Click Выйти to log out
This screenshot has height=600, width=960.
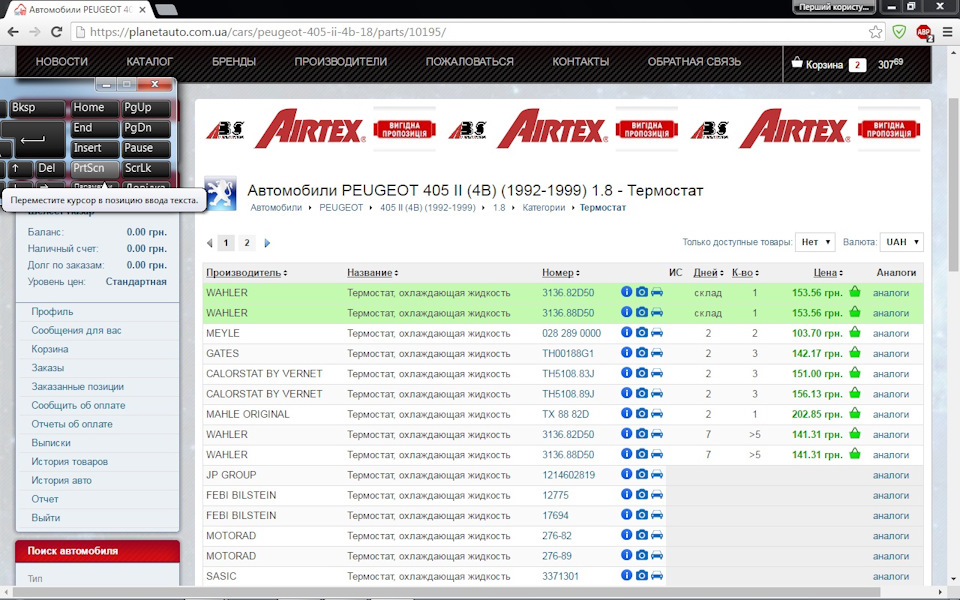[x=46, y=518]
